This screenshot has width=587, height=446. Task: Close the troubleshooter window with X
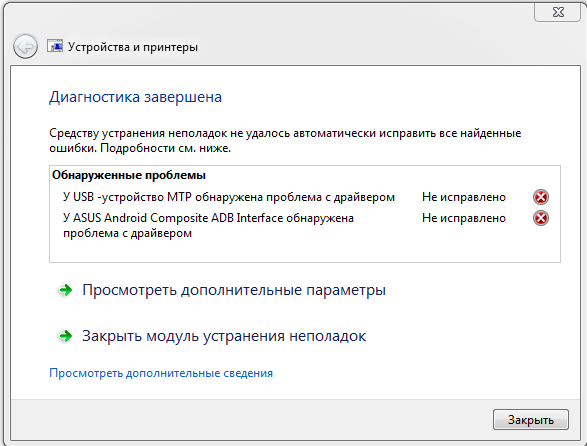point(558,12)
